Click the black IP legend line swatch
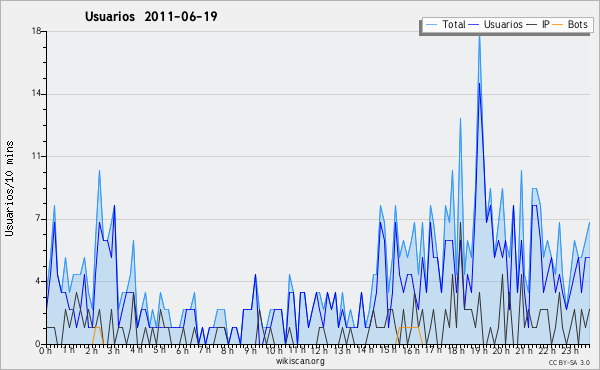 pos(532,25)
